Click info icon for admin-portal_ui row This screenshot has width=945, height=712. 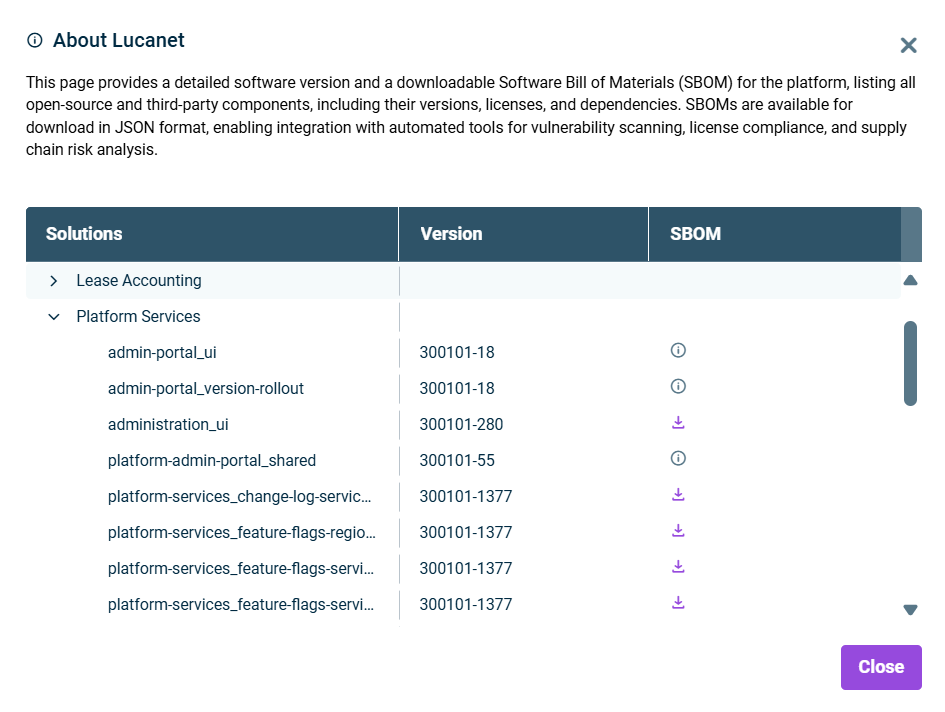pos(678,351)
